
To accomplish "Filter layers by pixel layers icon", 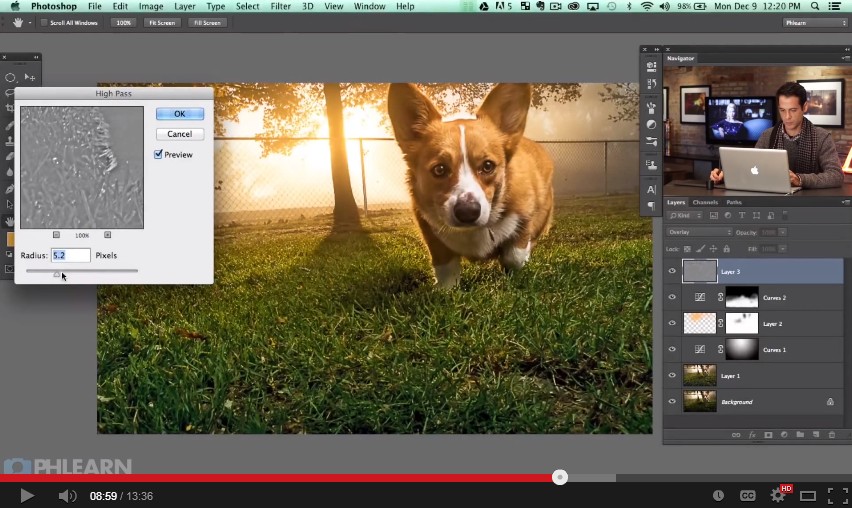I will (x=713, y=216).
